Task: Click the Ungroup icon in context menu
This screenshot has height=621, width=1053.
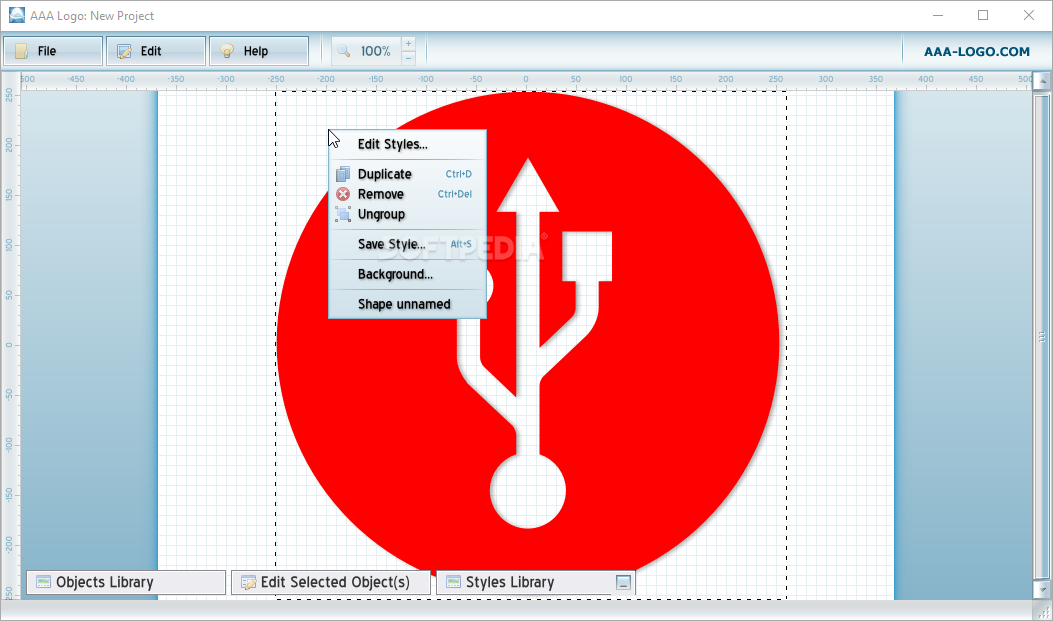Action: point(343,214)
